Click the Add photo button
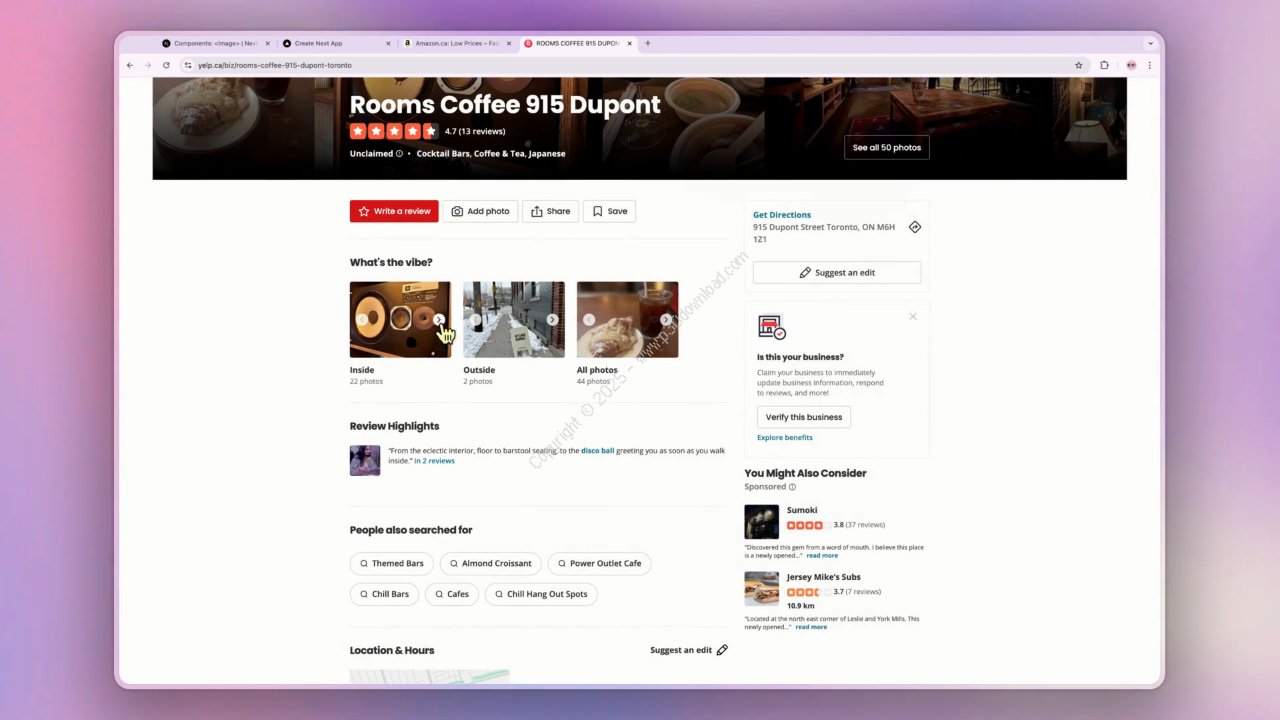The image size is (1280, 720). tap(480, 211)
